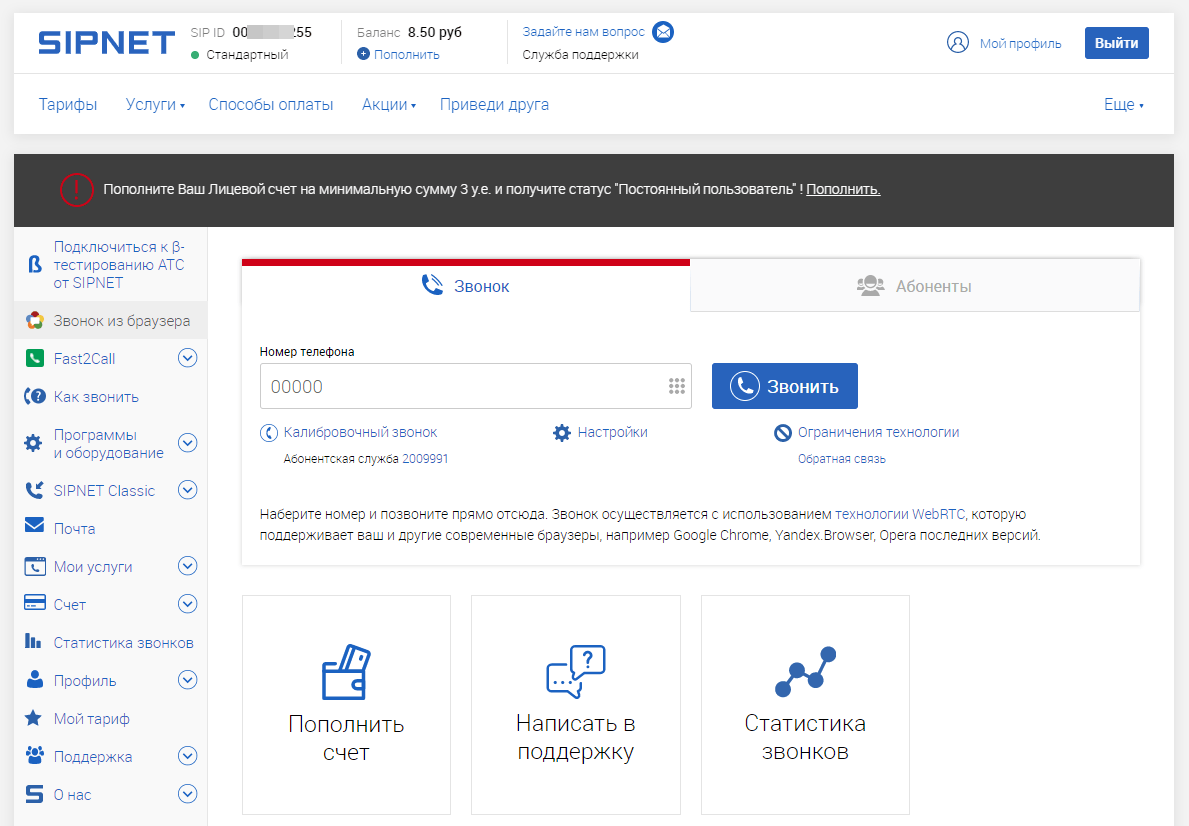Click the Звонить call button
This screenshot has width=1189, height=826.
pyautogui.click(x=785, y=386)
